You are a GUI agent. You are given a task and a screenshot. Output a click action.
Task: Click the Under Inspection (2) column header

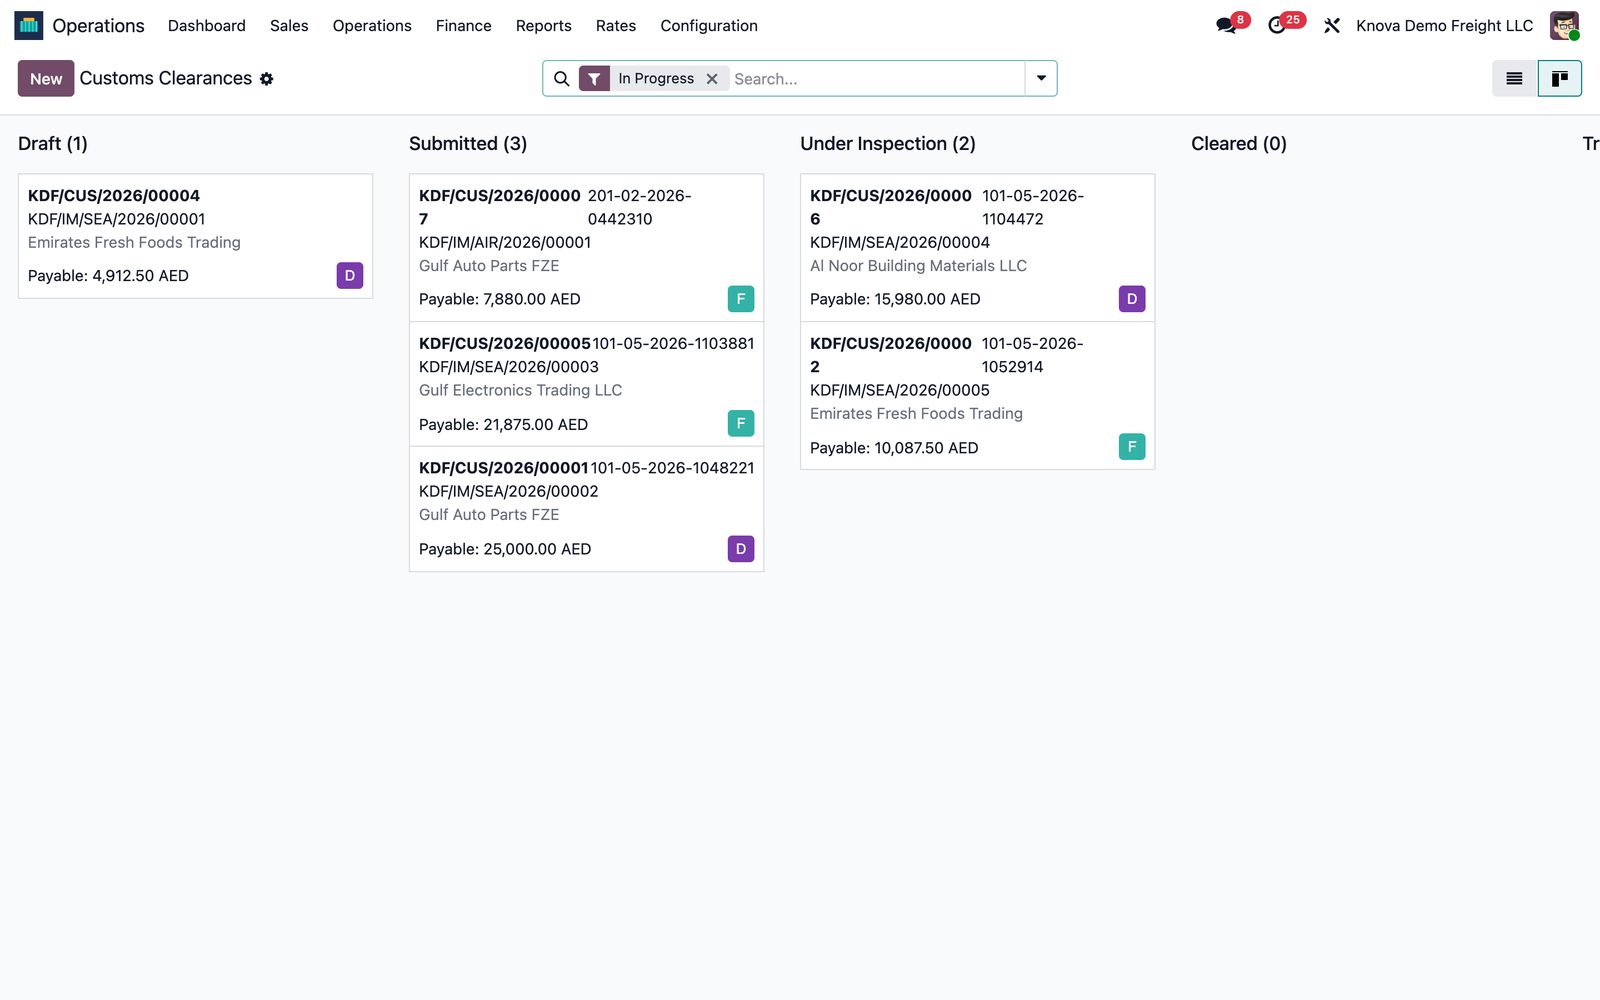(x=888, y=144)
